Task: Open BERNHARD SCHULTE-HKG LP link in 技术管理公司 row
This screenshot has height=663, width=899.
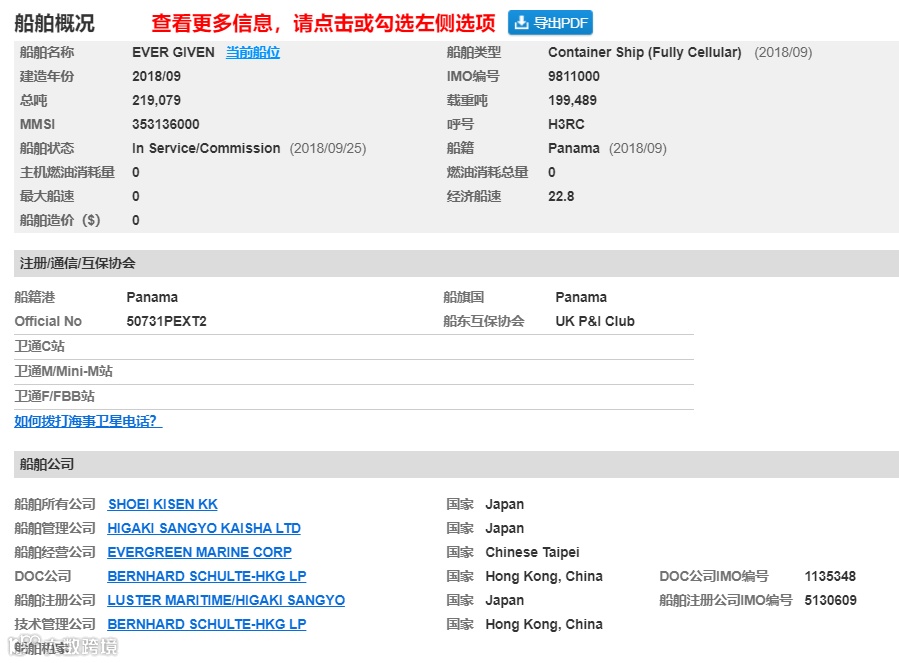Action: coord(207,625)
